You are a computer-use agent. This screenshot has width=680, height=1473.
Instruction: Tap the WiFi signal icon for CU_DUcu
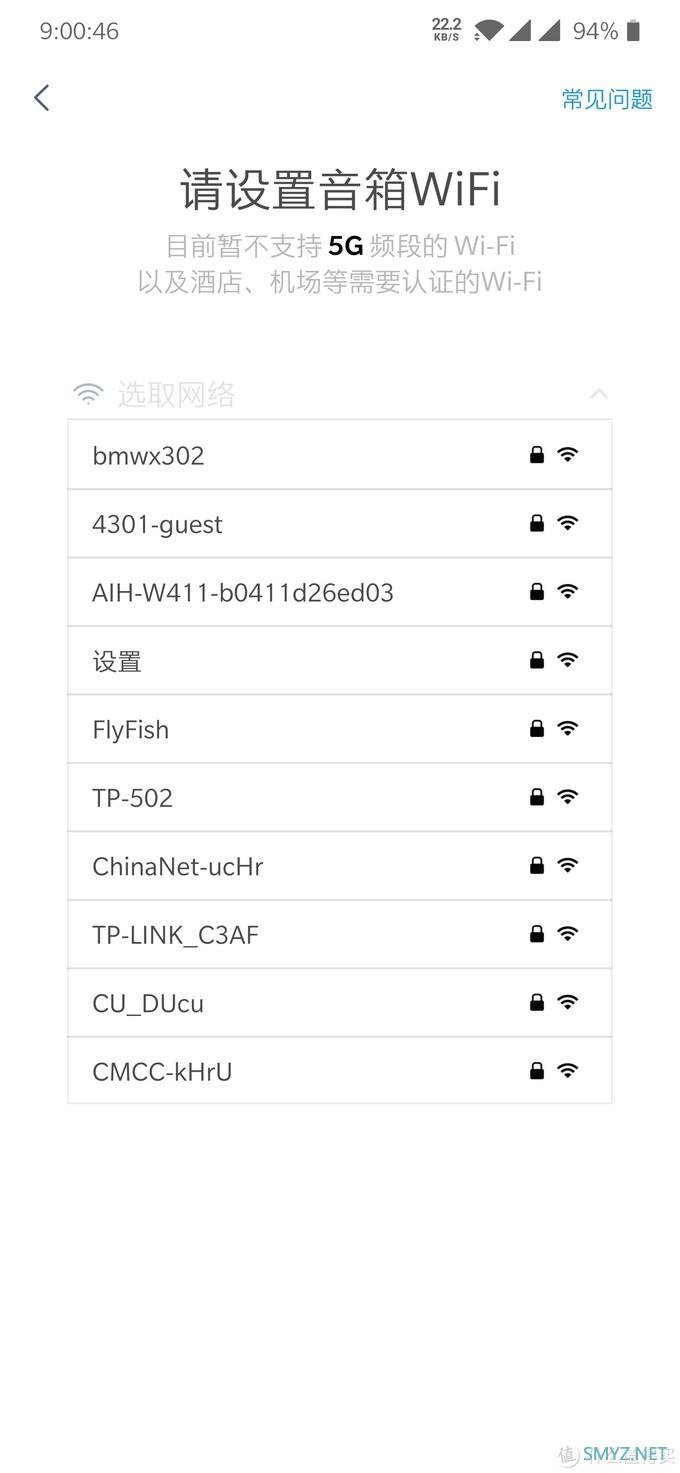point(568,1002)
